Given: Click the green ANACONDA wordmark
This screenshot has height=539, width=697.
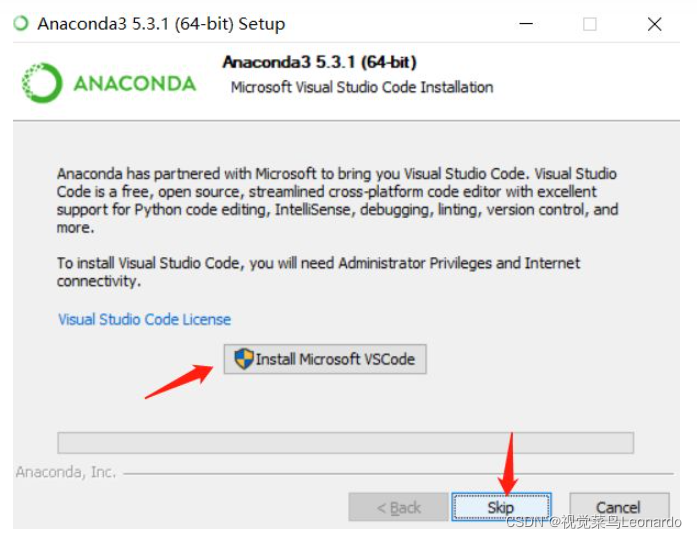Looking at the screenshot, I should click(135, 84).
